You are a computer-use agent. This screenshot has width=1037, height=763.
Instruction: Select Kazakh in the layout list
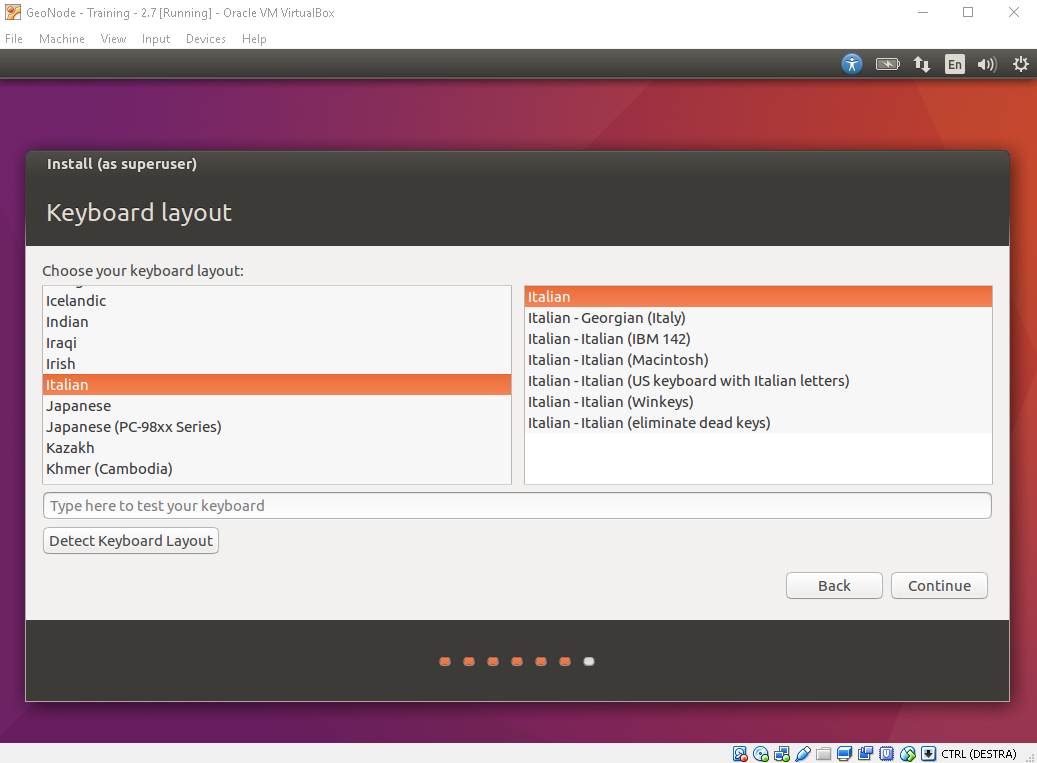tap(277, 448)
